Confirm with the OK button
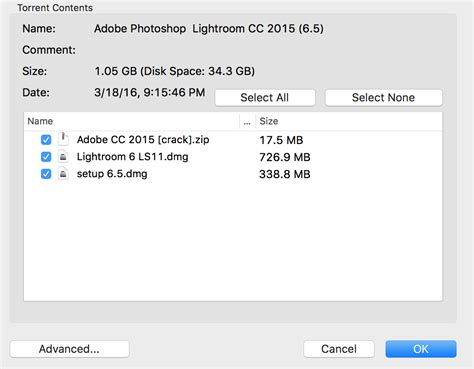The image size is (474, 369). (421, 349)
